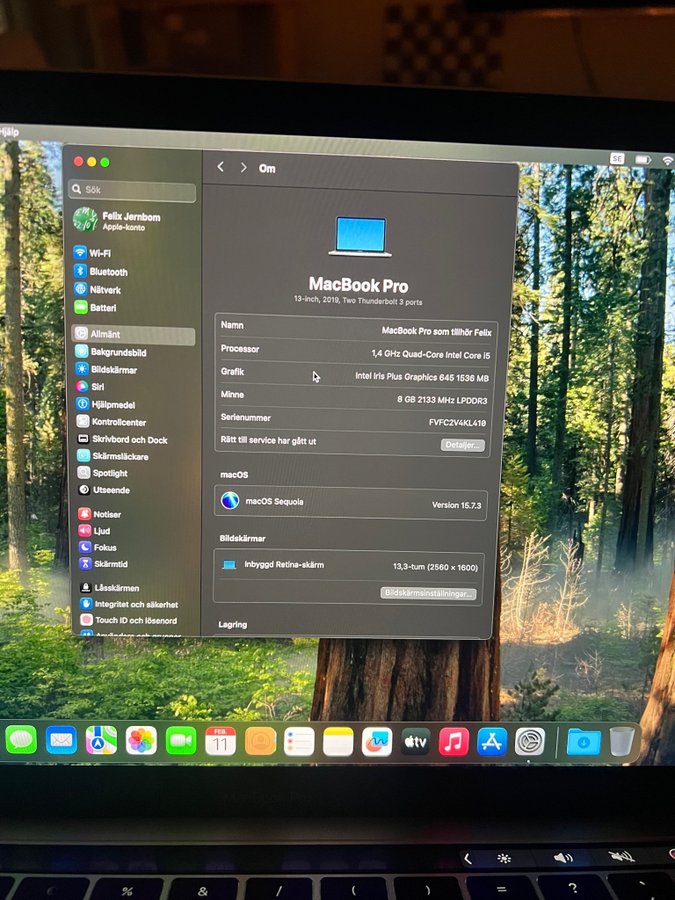Open Wi-Fi settings in the sidebar
The image size is (675, 900).
click(100, 254)
